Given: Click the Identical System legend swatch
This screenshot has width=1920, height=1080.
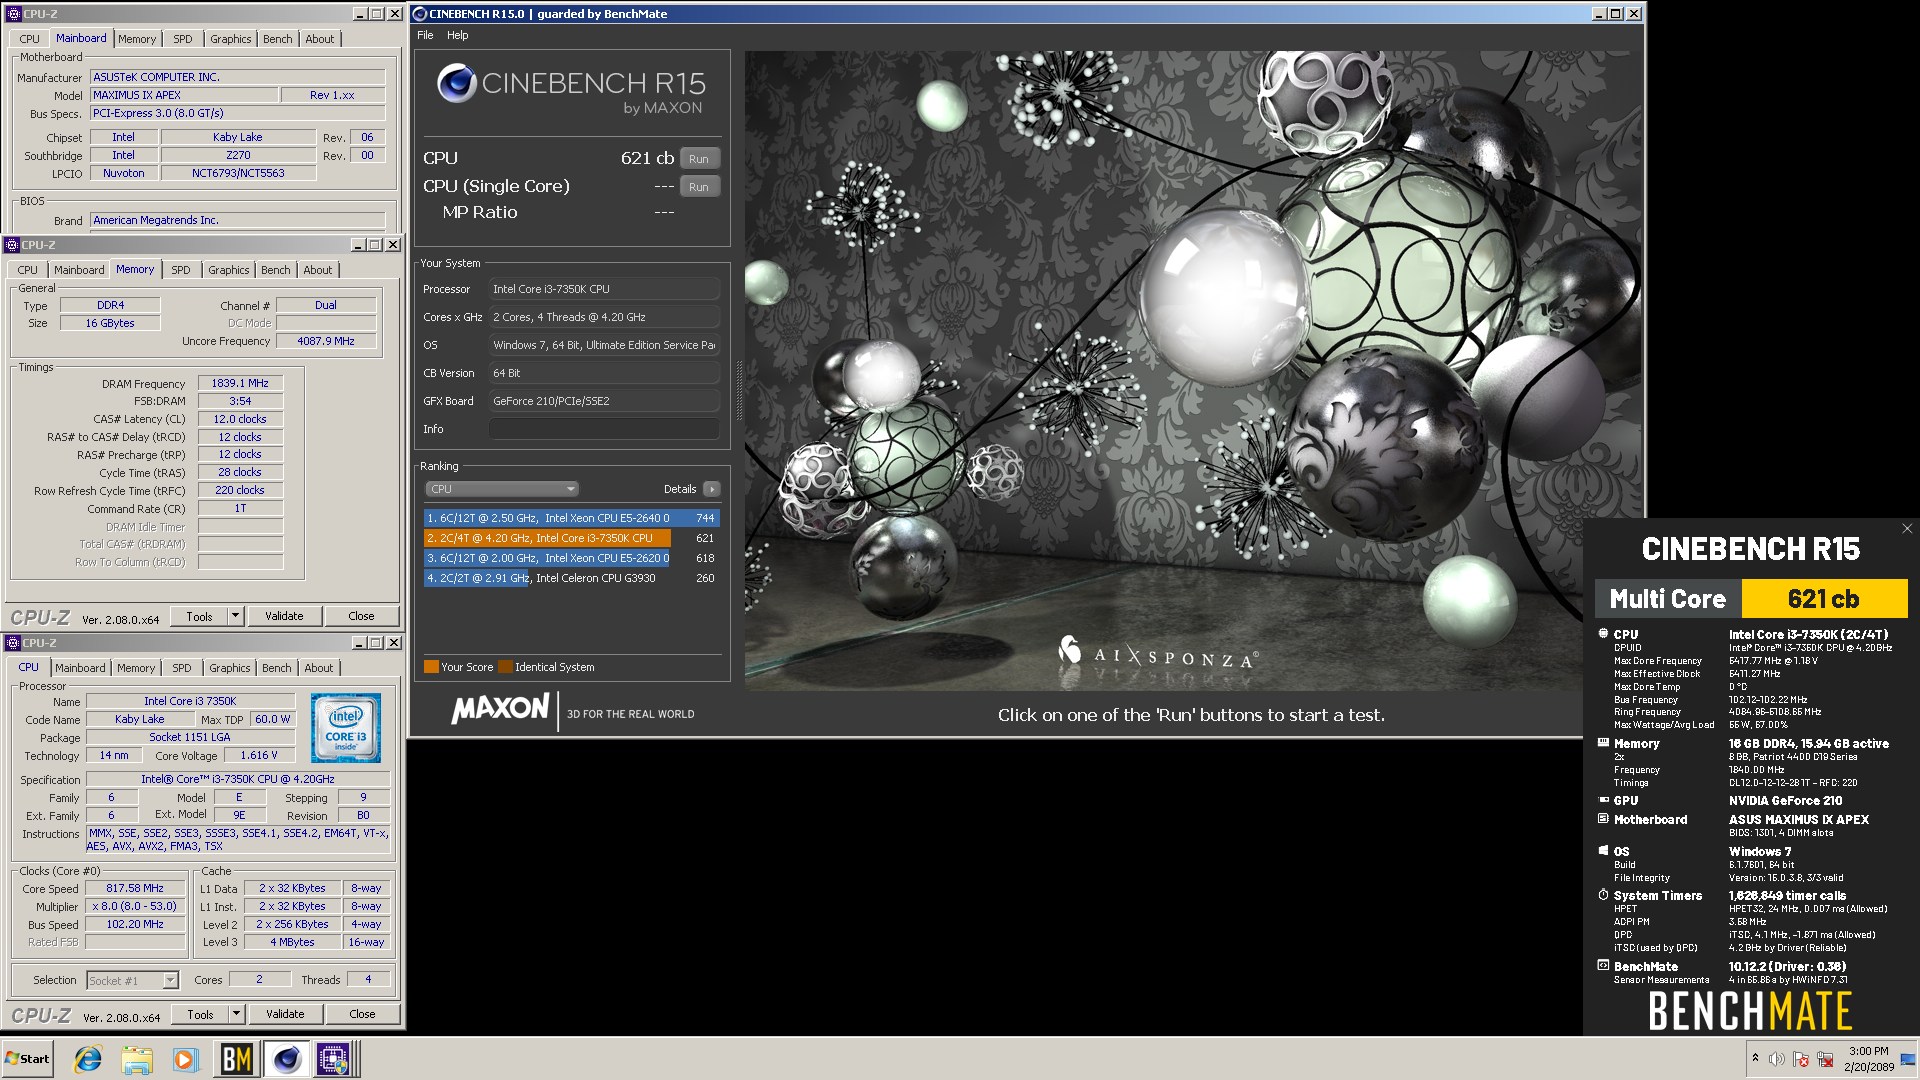Looking at the screenshot, I should [505, 667].
